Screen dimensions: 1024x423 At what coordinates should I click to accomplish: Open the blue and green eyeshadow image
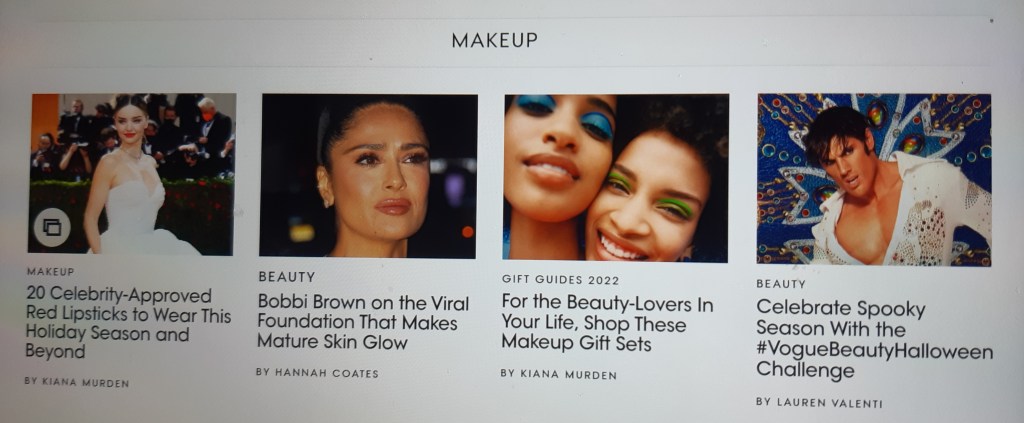point(616,178)
